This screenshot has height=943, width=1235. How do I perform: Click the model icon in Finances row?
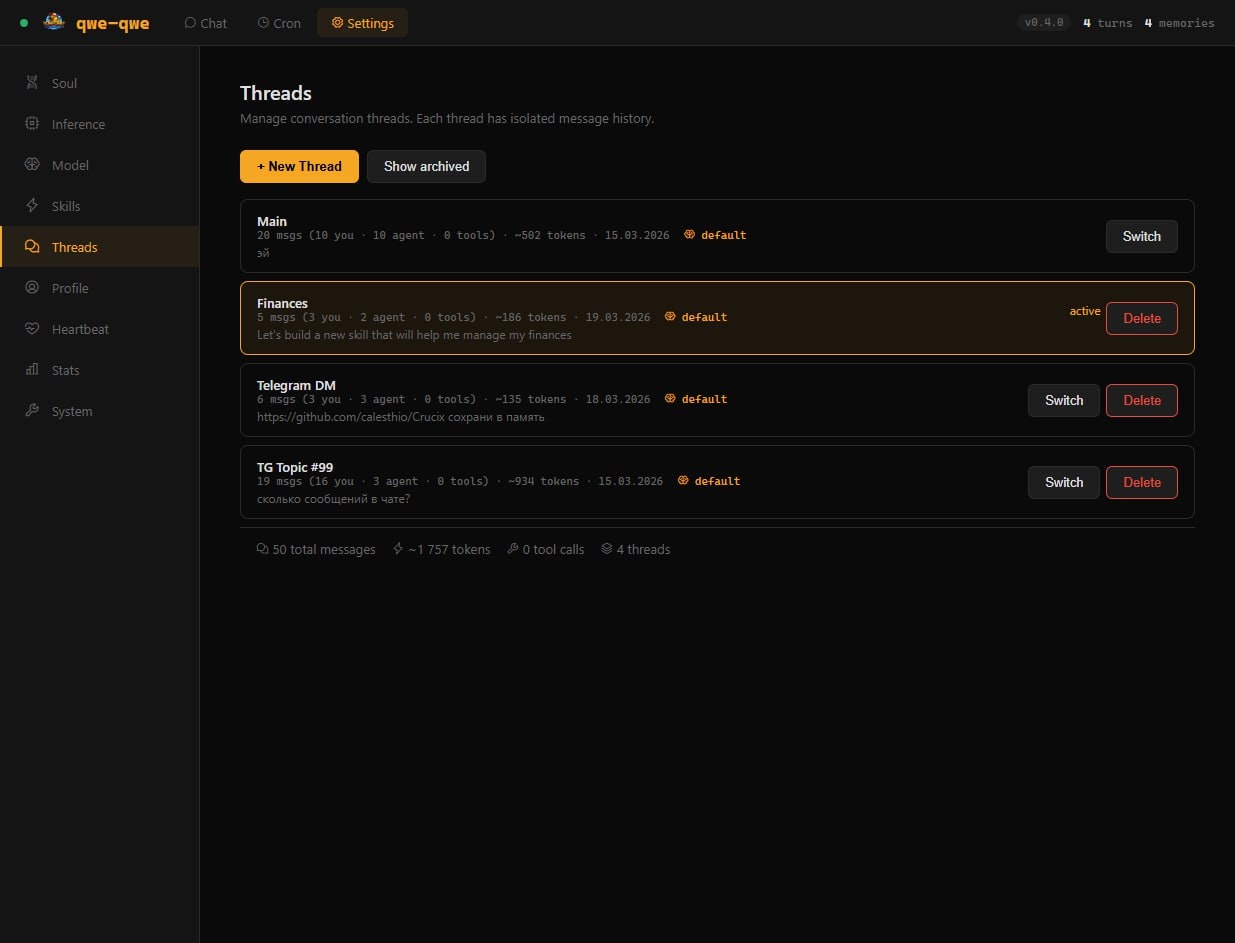tap(670, 317)
